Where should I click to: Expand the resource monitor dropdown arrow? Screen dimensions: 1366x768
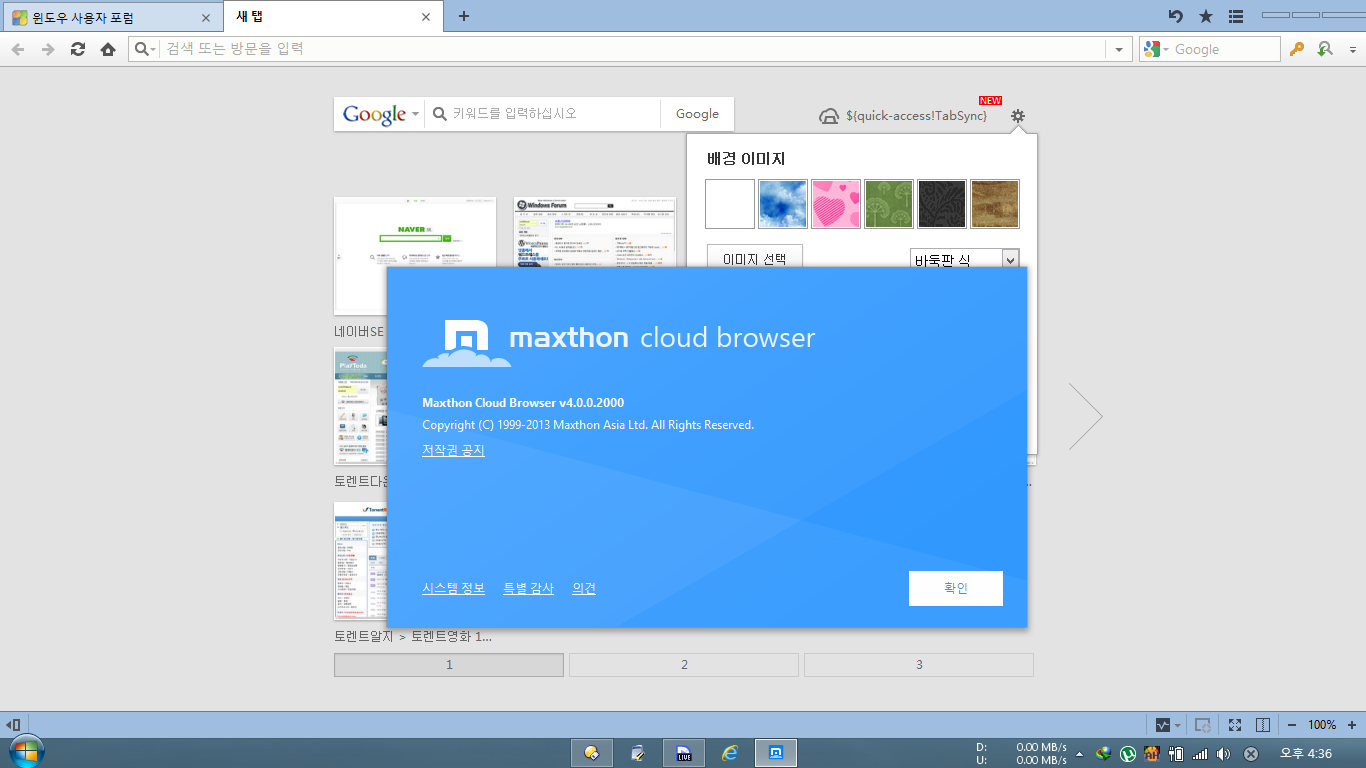(x=1177, y=725)
